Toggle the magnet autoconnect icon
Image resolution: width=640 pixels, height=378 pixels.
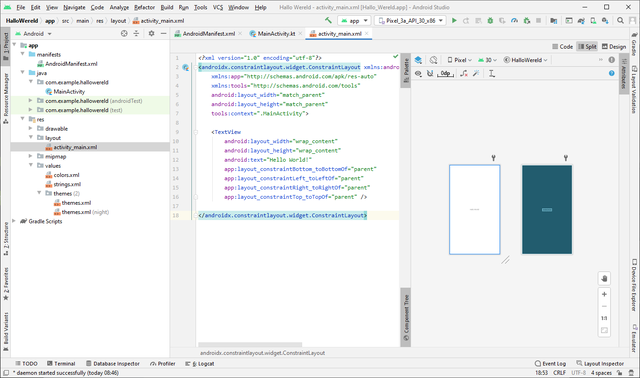tap(430, 73)
